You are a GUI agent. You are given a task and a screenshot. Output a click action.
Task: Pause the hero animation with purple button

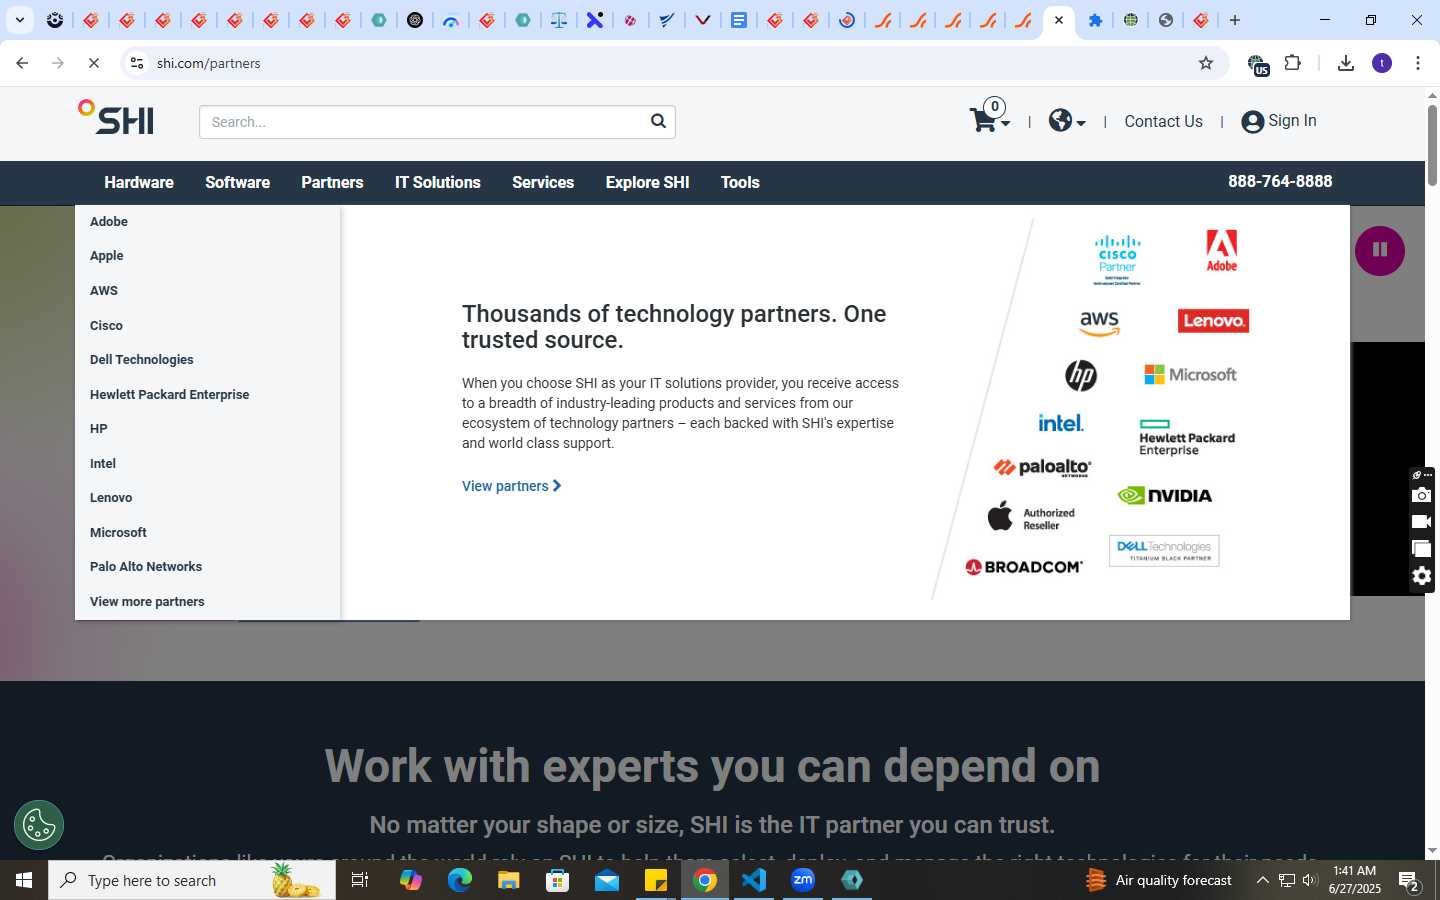1380,250
